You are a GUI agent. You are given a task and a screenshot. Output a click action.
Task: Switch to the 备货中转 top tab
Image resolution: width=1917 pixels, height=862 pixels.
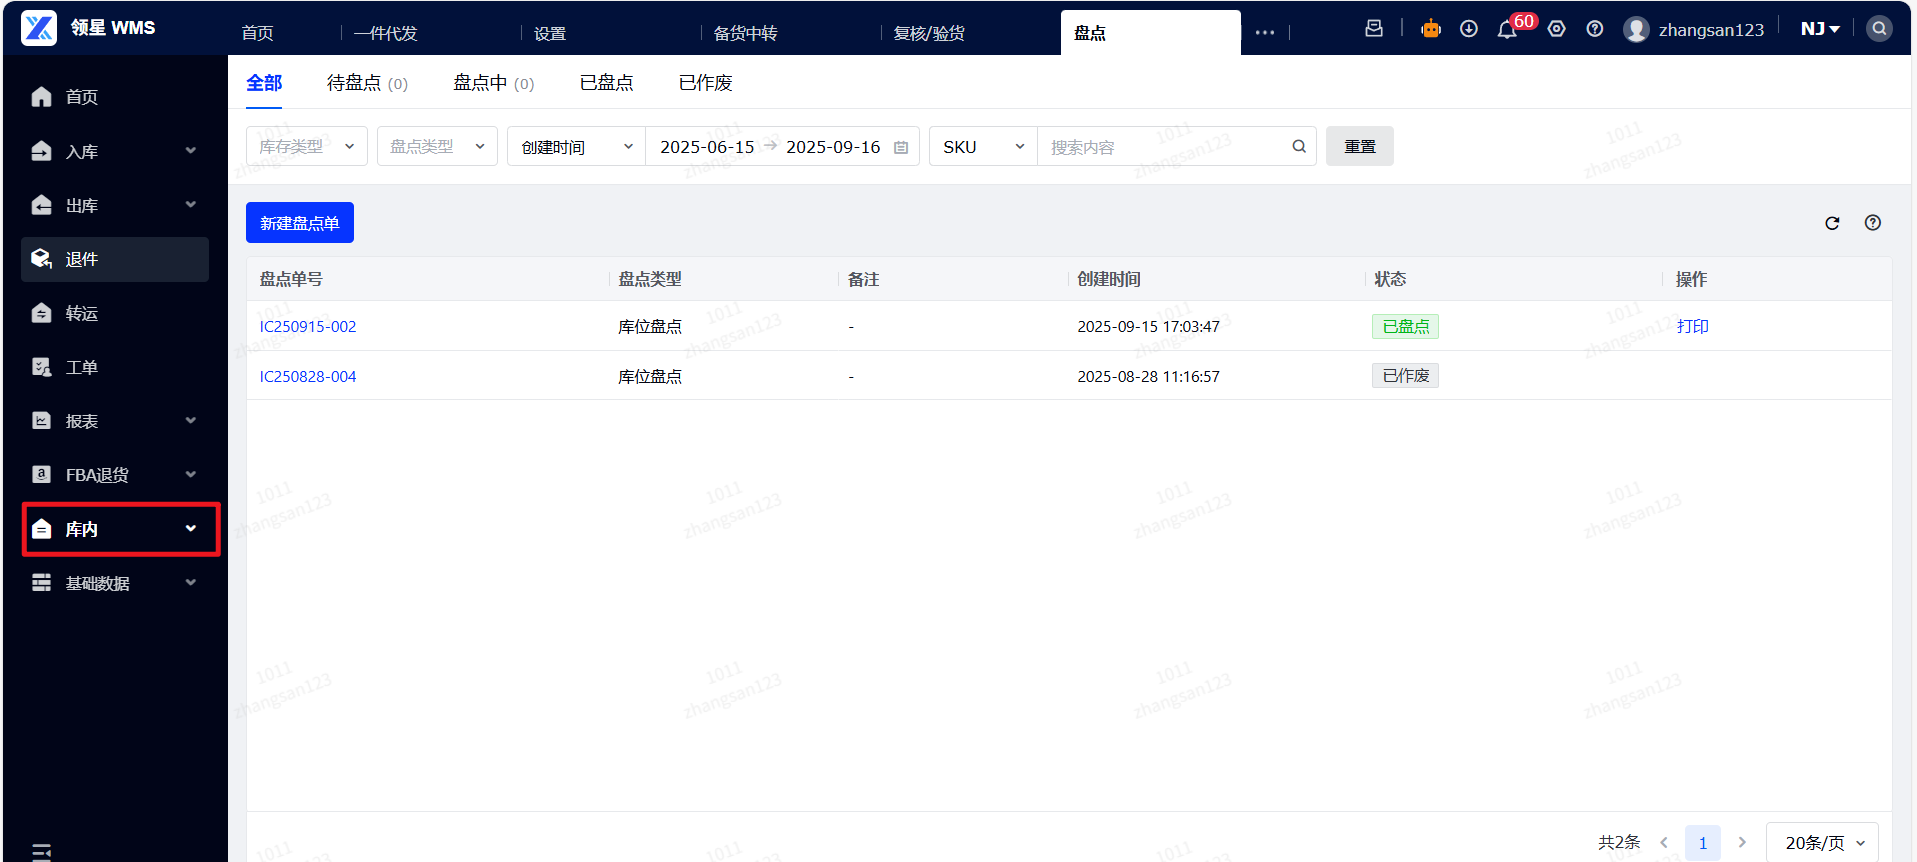pyautogui.click(x=746, y=33)
